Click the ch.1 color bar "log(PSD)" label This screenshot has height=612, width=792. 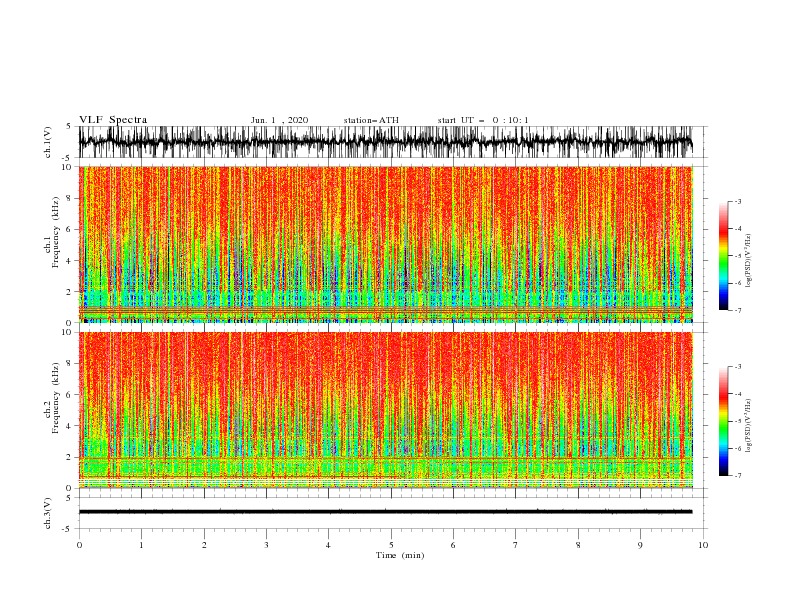click(x=748, y=261)
